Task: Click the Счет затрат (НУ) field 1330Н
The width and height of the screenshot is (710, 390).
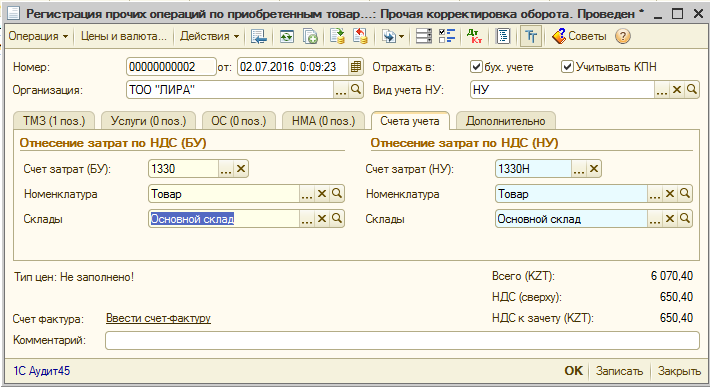Action: click(x=533, y=169)
